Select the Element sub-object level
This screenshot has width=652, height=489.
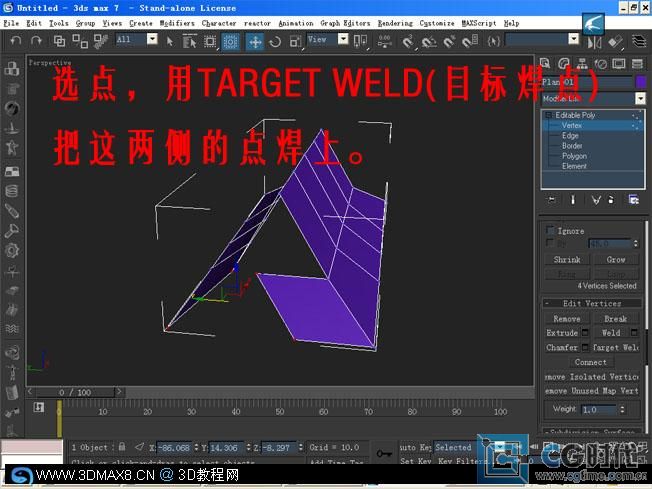574,166
